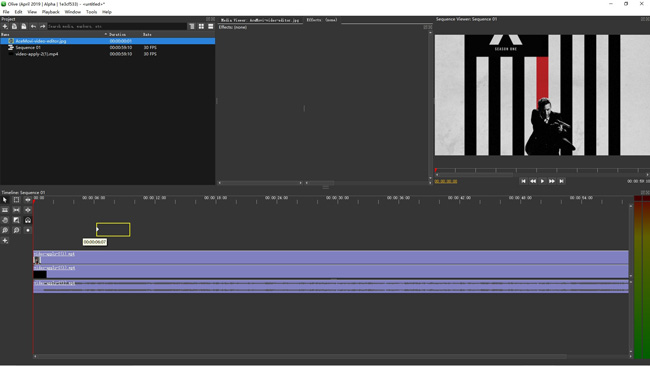The image size is (650, 366).
Task: Click the timeline Zoom Out magnifier
Action: point(16,230)
